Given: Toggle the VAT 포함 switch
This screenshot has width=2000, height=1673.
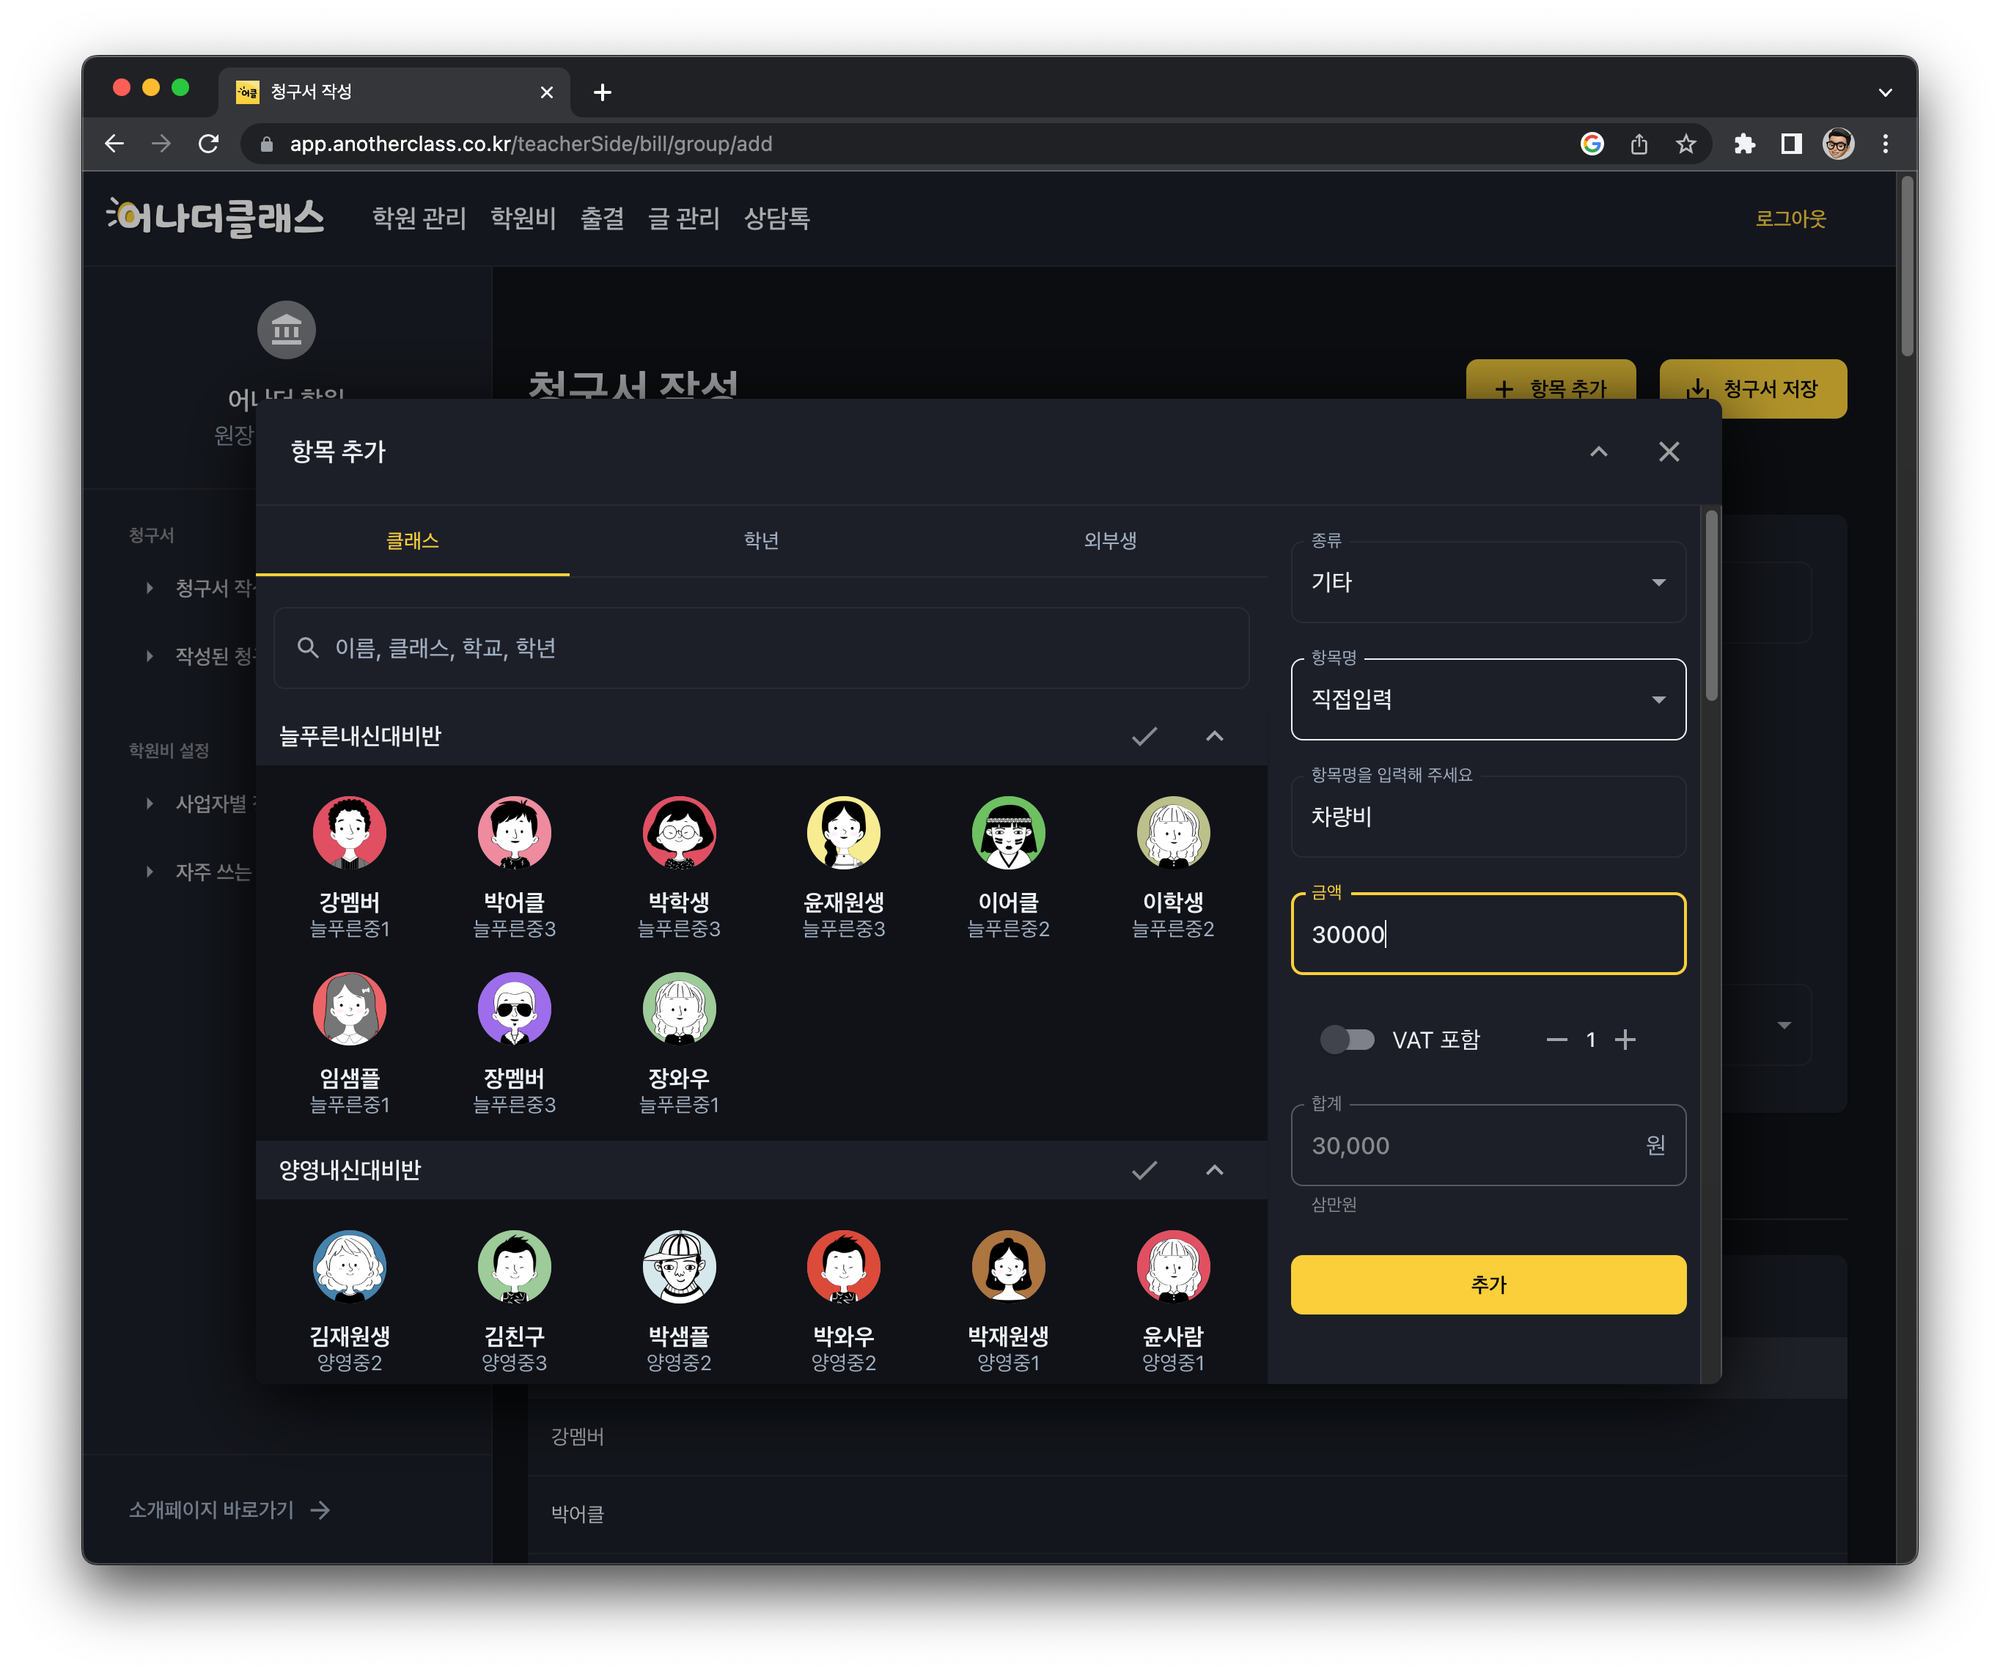Looking at the screenshot, I should click(1347, 1040).
